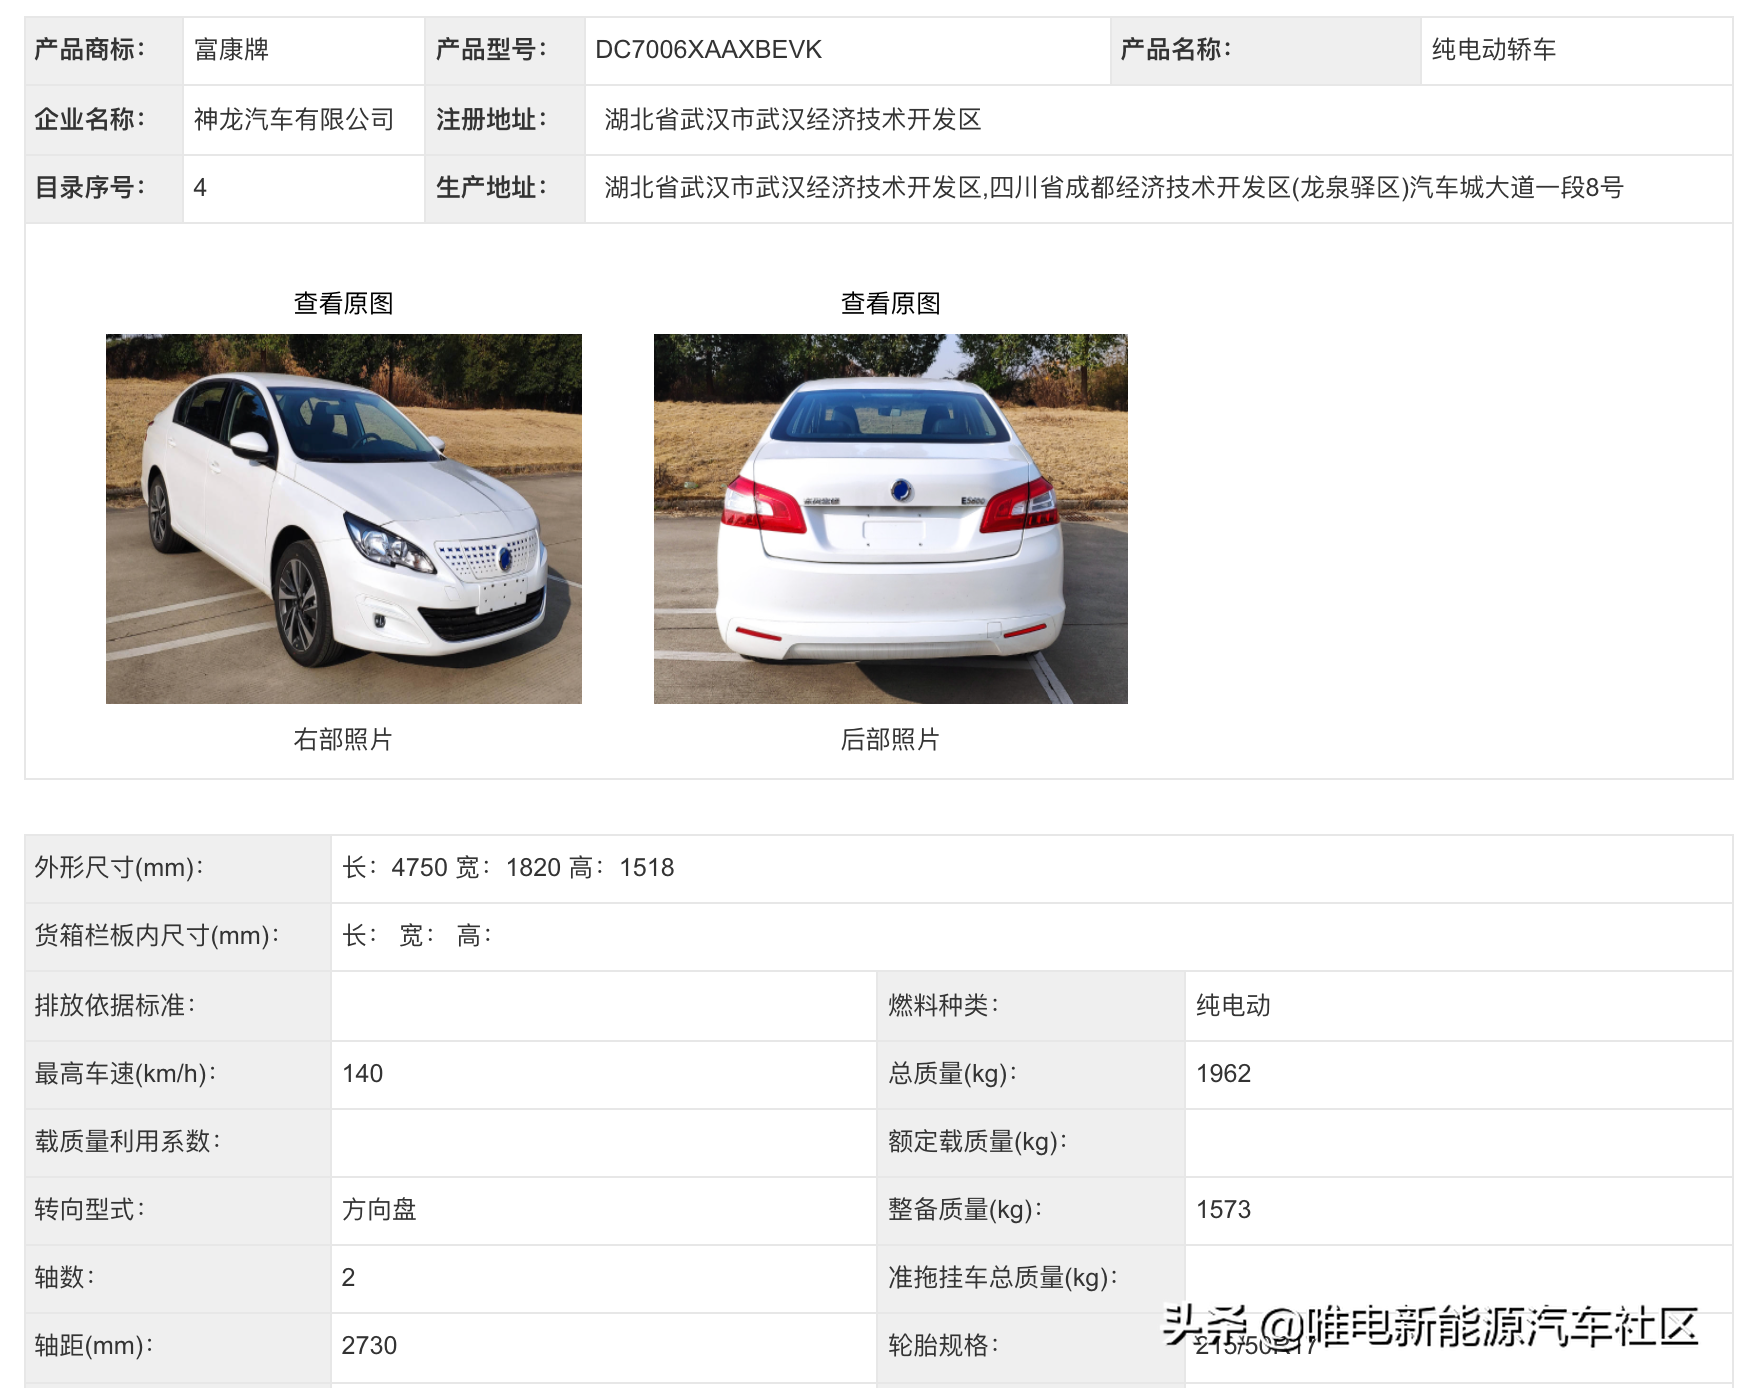Viewport: 1740px width, 1388px height.
Task: Select steering type value 方向盘
Action: pos(379,1209)
